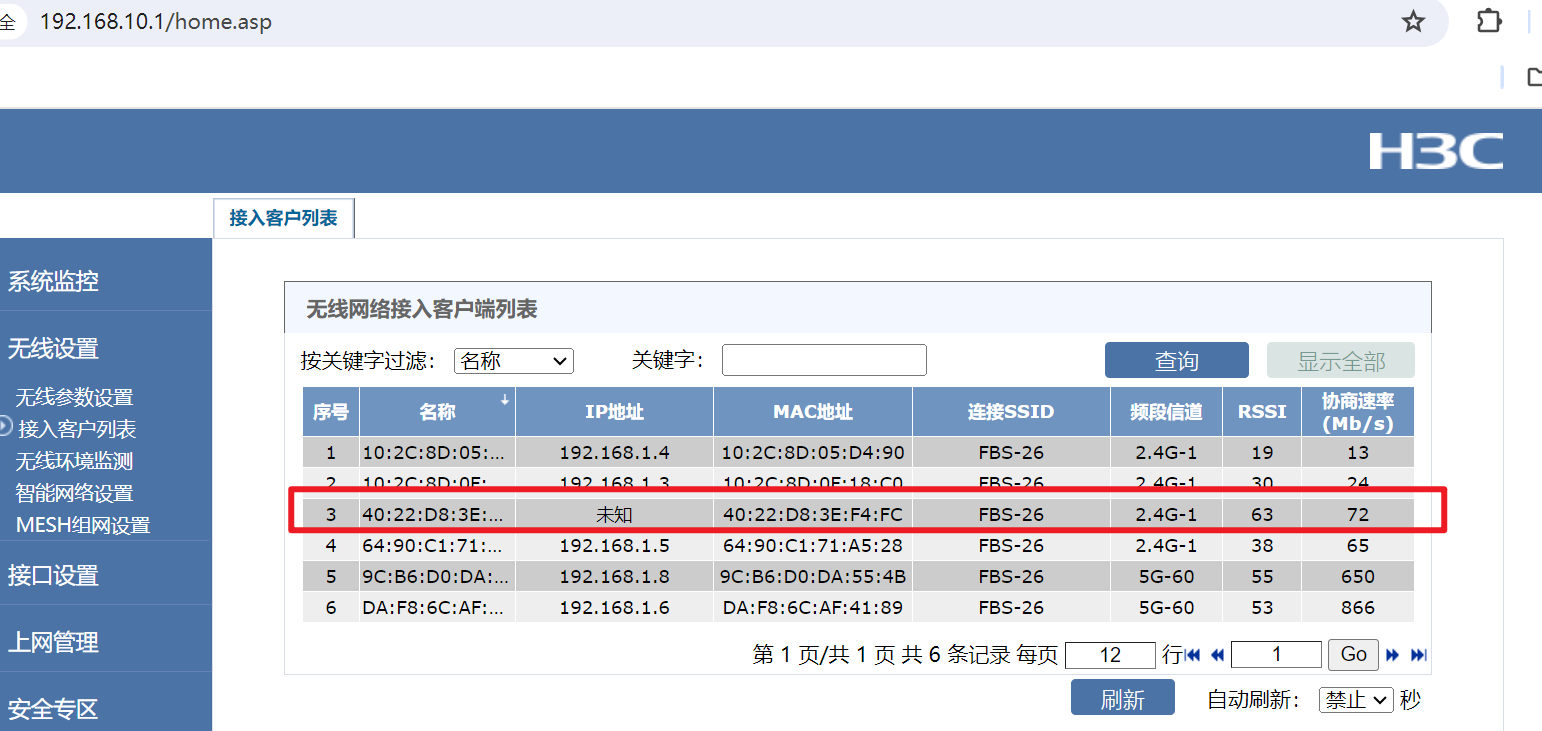1542x731 pixels.
Task: Click IP cell 192.168.1.5
Action: [614, 546]
